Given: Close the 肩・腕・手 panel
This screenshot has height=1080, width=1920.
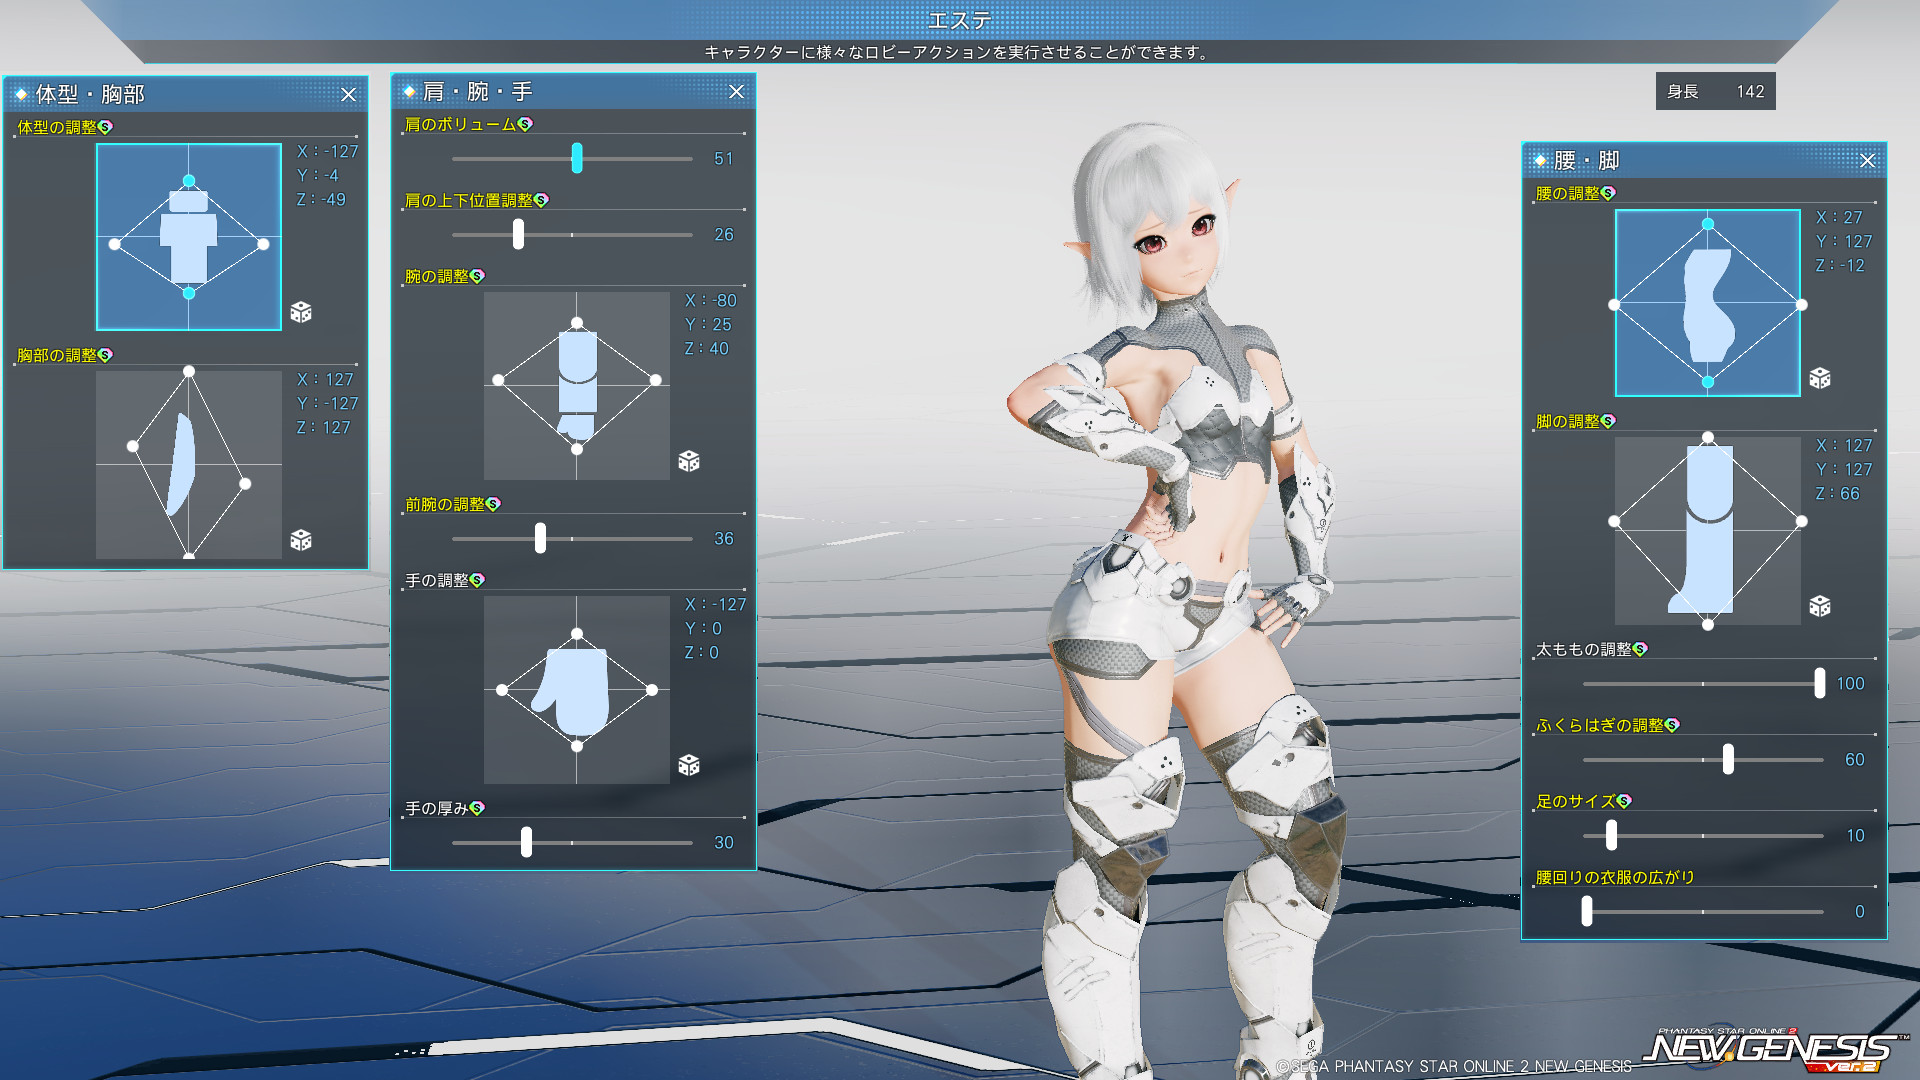Looking at the screenshot, I should tap(737, 92).
